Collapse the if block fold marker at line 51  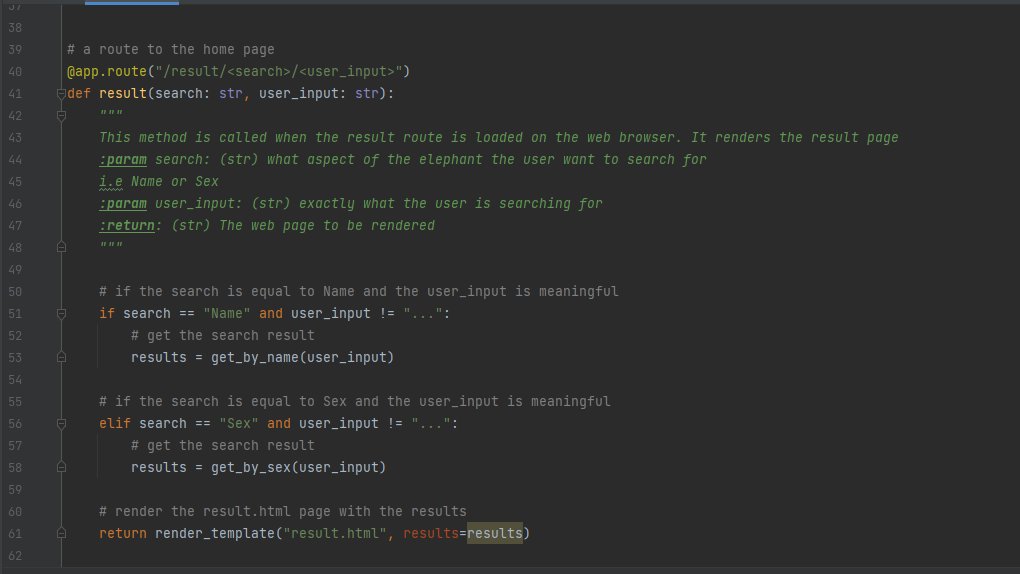tap(61, 314)
